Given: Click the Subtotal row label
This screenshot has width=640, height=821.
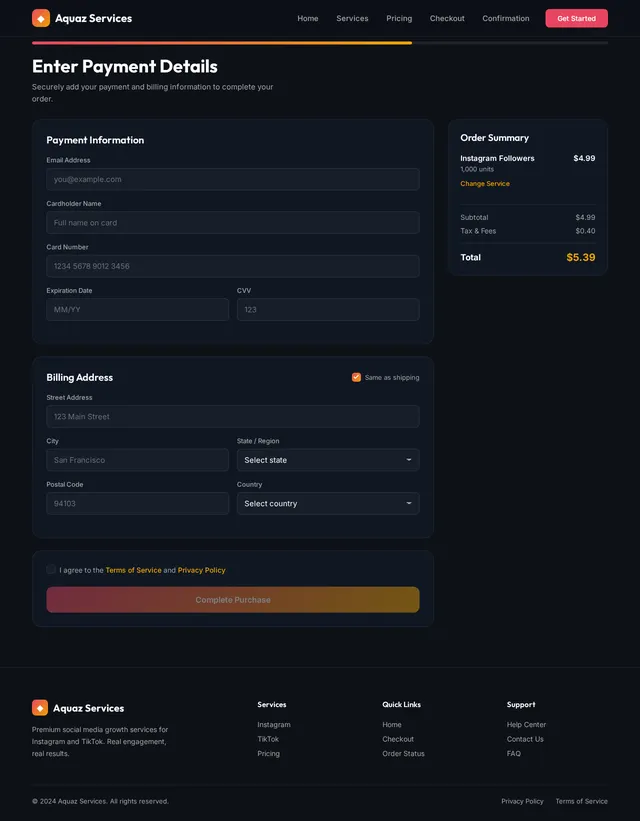Looking at the screenshot, I should coord(474,217).
